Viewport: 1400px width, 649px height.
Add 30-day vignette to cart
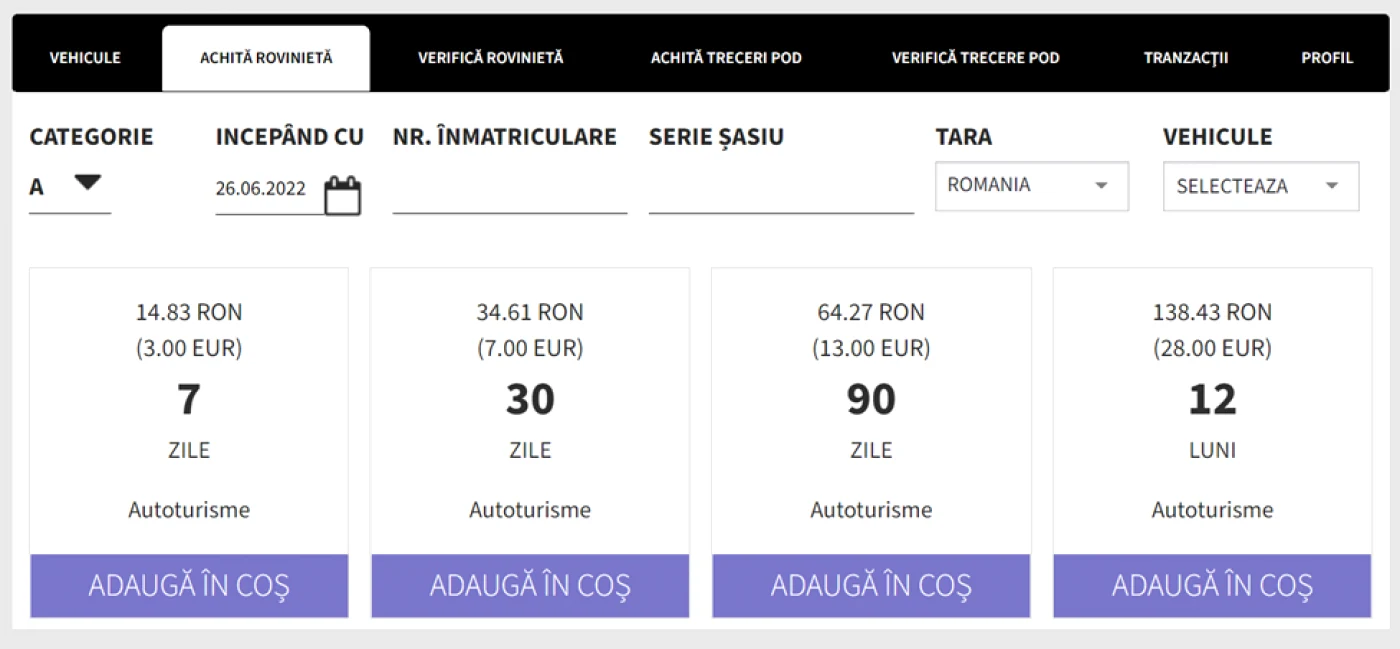[x=530, y=586]
